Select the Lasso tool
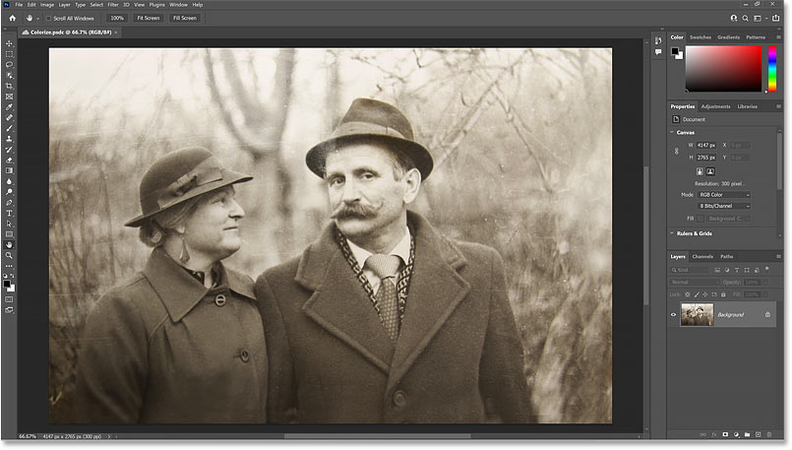 click(x=9, y=65)
